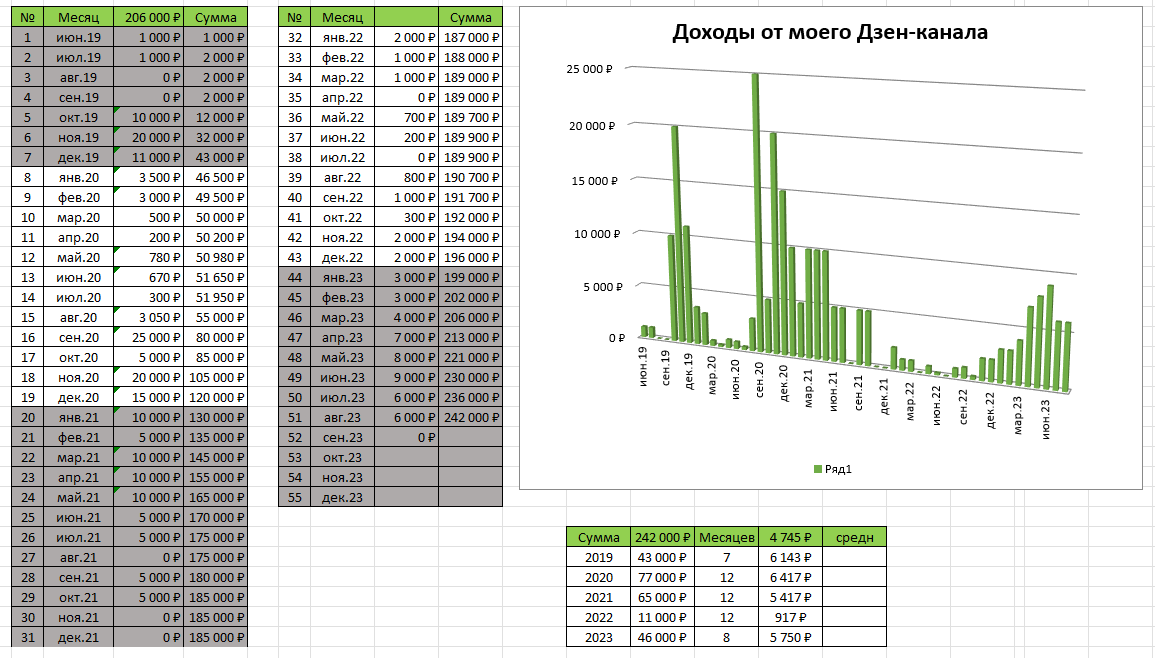Select the month cell "дек.19"
Viewport: 1155px width, 658px height.
click(x=79, y=157)
